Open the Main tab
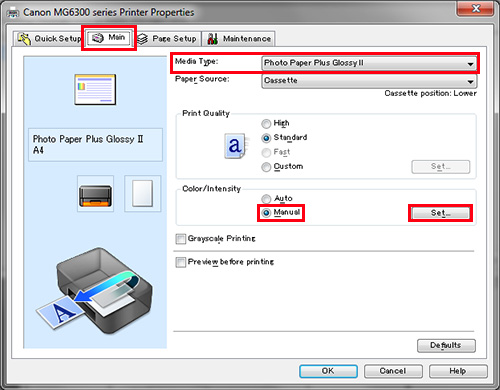 pyautogui.click(x=109, y=38)
